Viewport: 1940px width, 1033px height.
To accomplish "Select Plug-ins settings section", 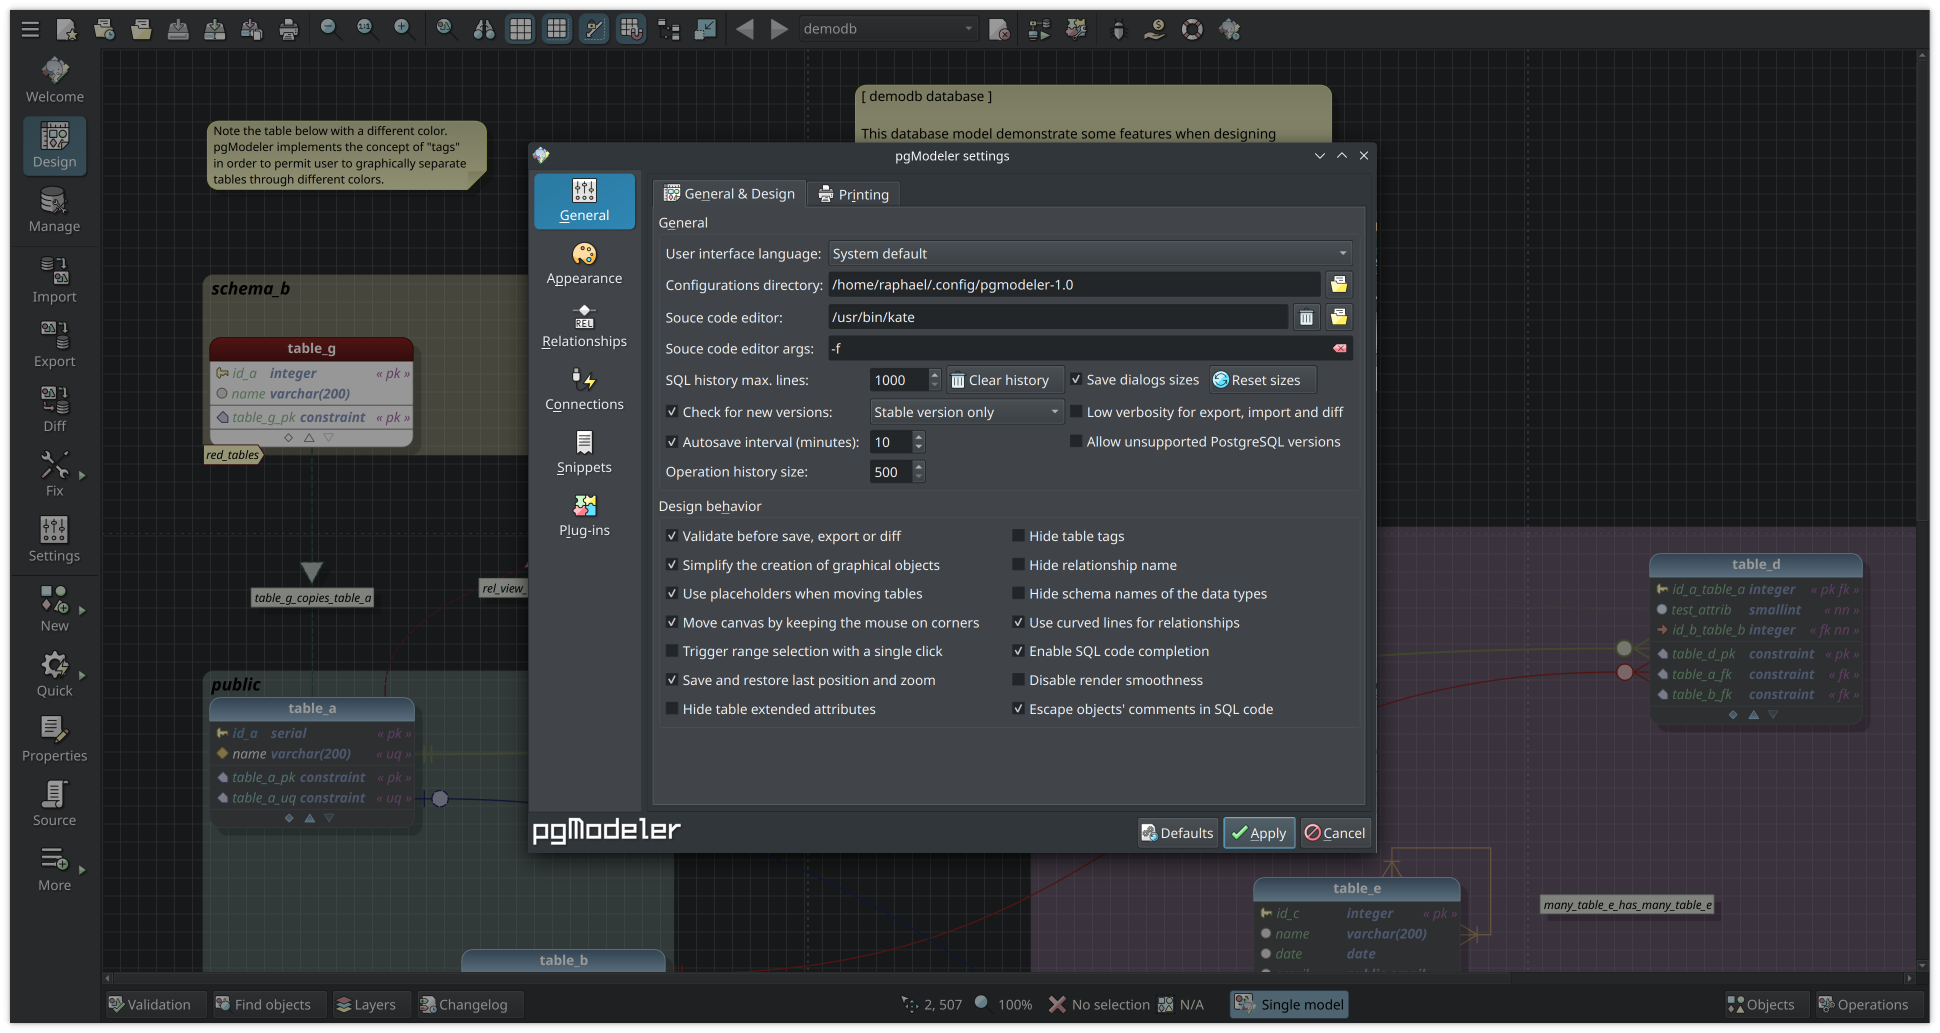I will tap(584, 517).
